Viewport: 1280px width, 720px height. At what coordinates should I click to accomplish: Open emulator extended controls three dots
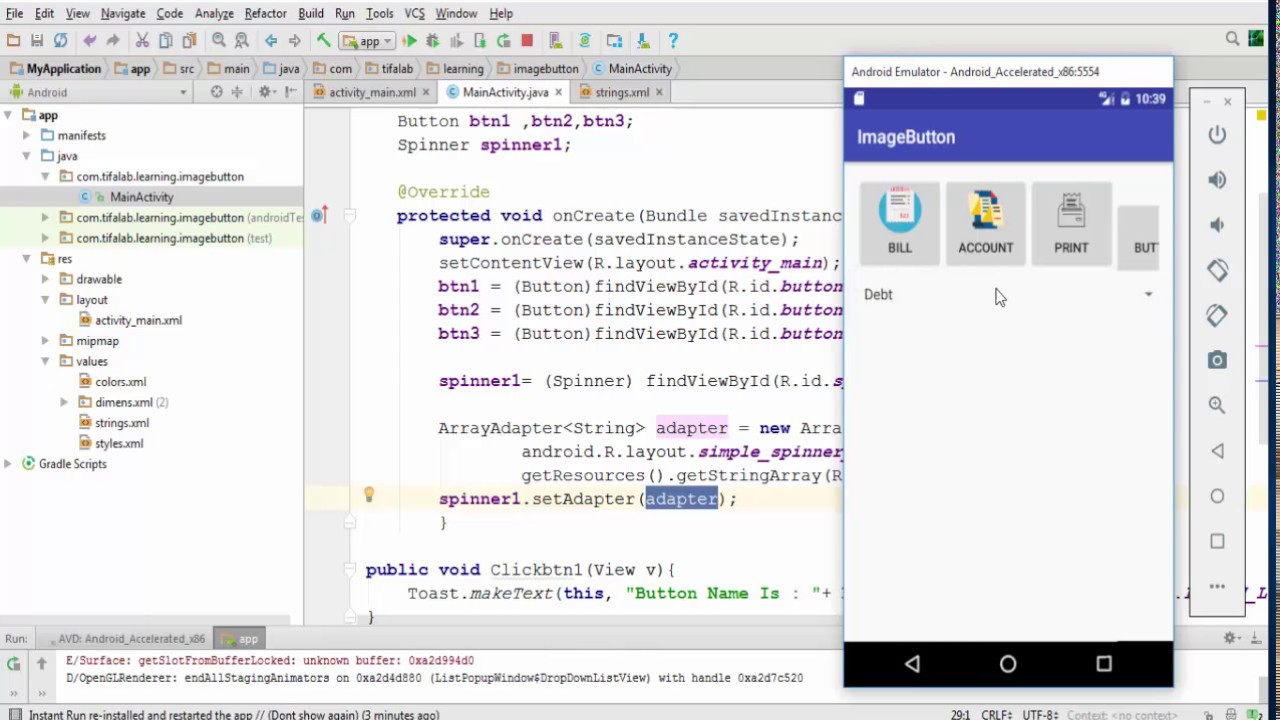(x=1217, y=586)
